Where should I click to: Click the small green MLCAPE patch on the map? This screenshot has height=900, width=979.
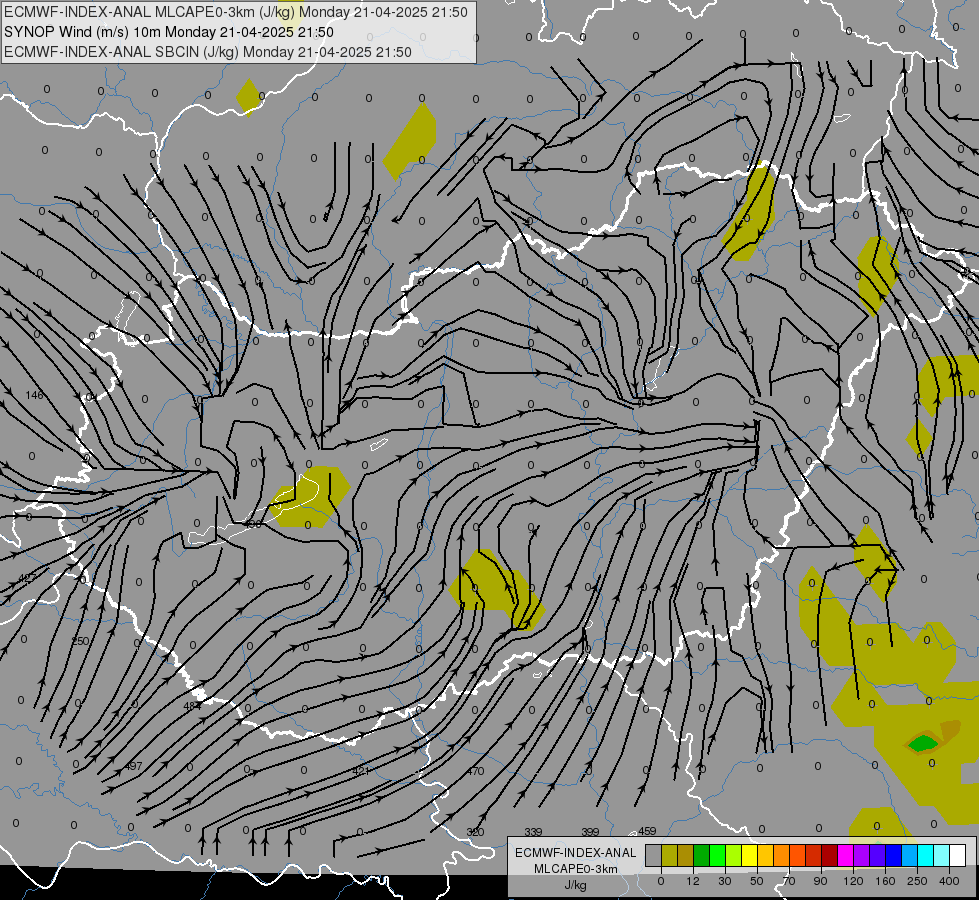click(x=923, y=743)
